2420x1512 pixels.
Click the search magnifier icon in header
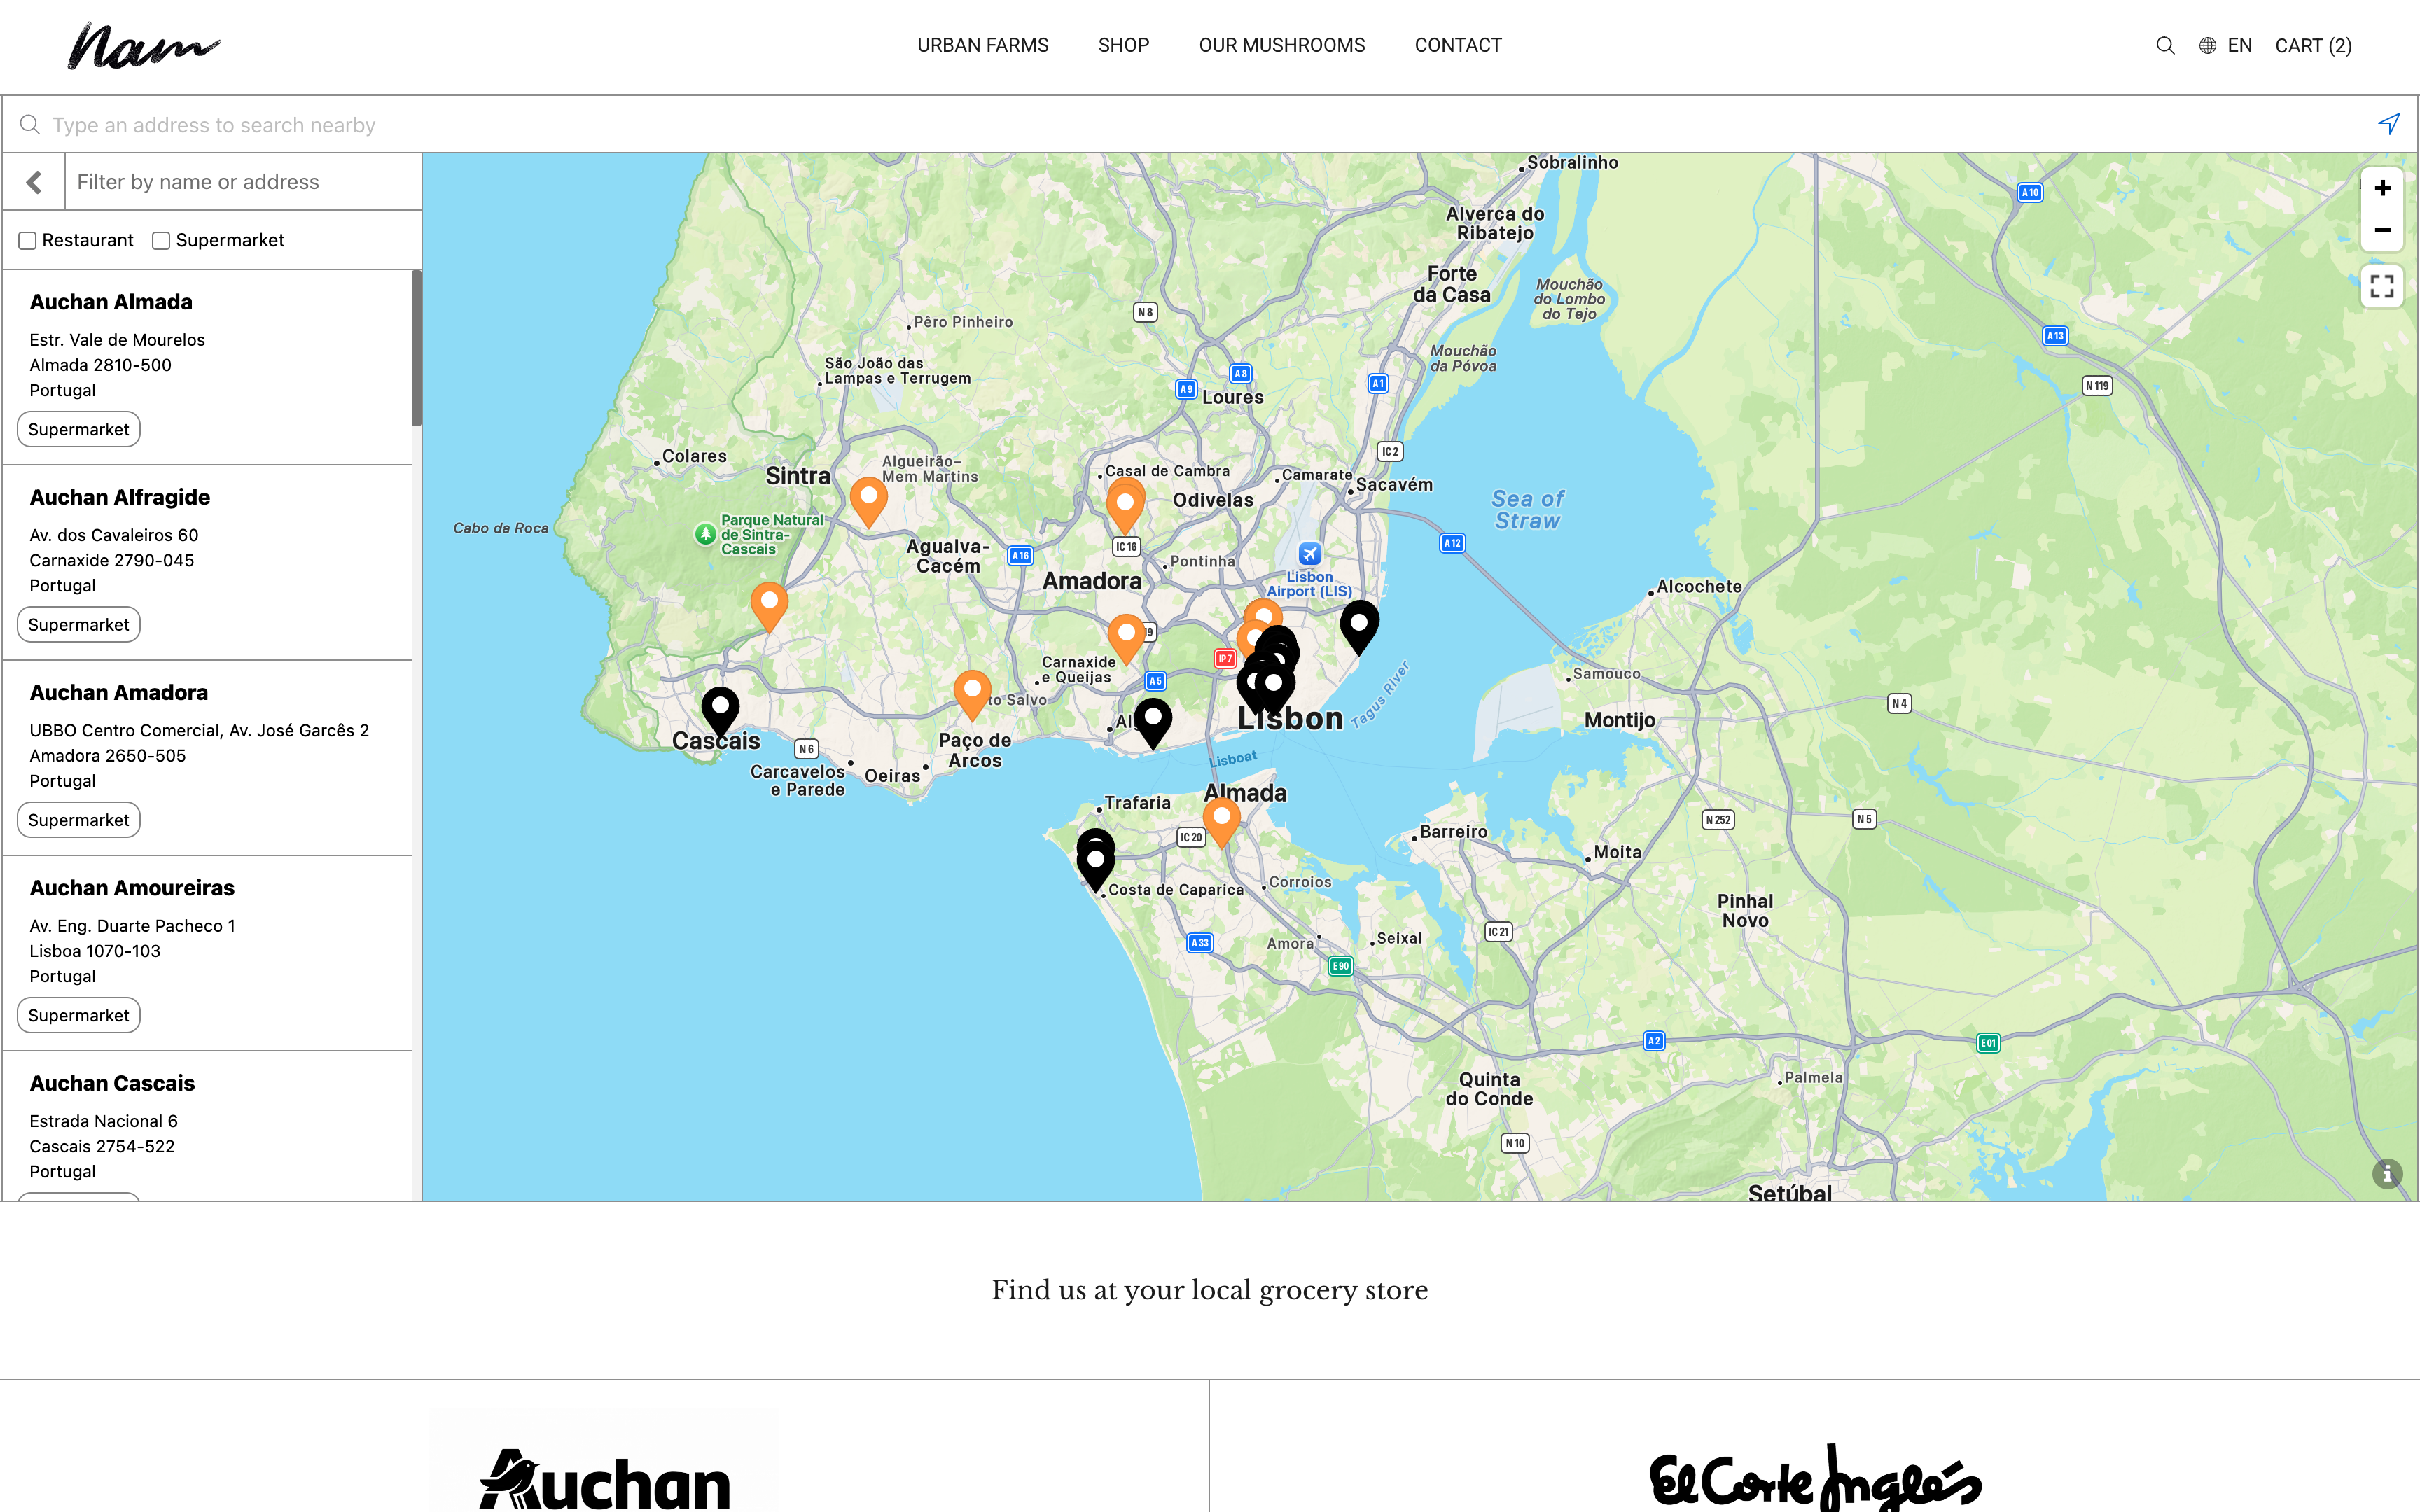(2165, 45)
